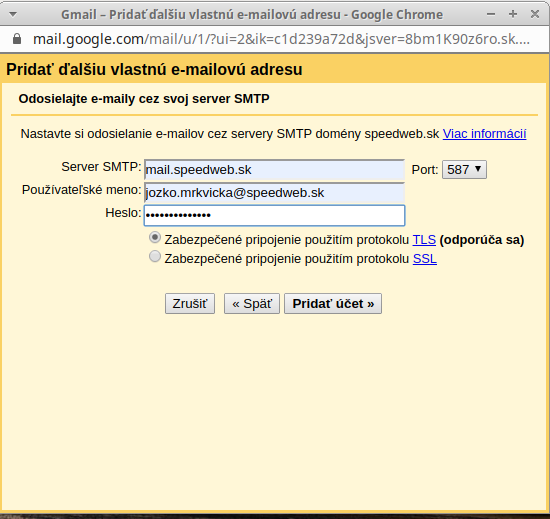Open Viac informácií link
550x519 pixels.
(484, 134)
